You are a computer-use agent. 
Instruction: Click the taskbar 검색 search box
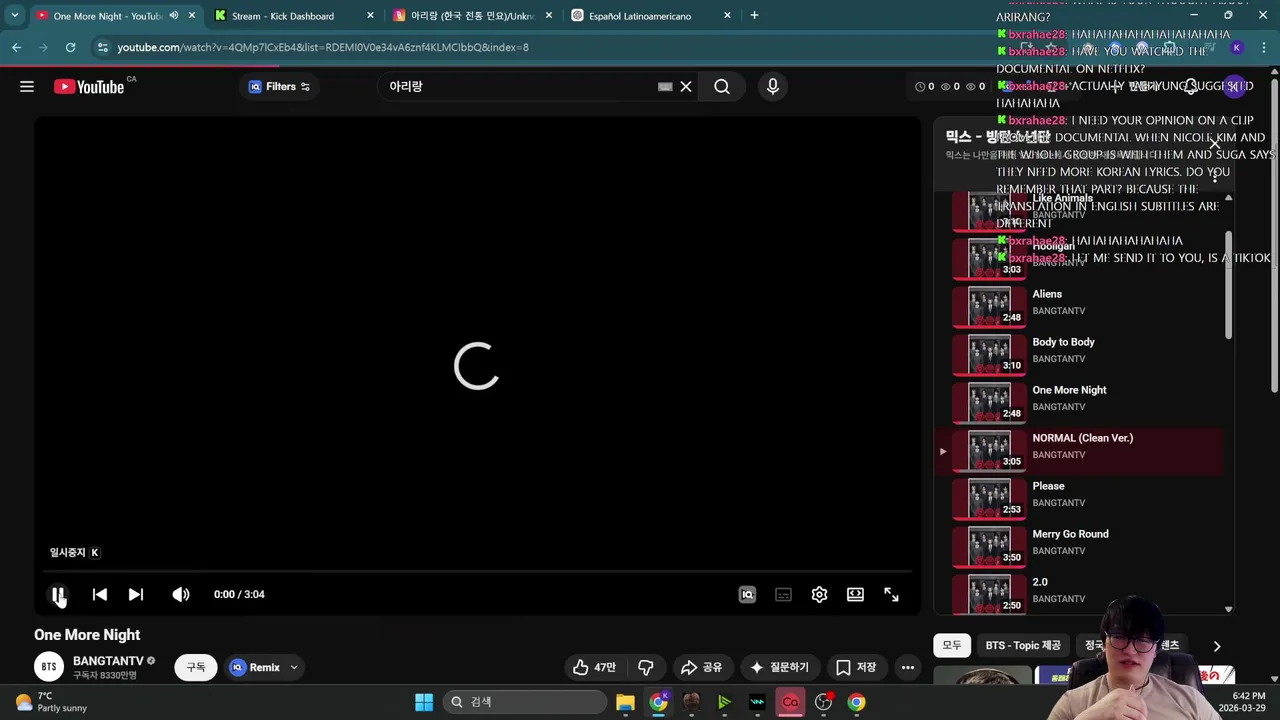click(x=524, y=702)
